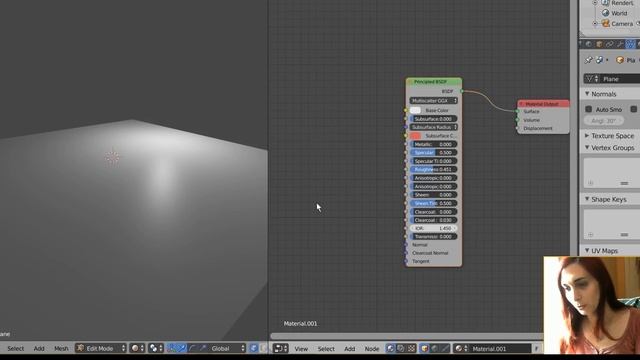The height and width of the screenshot is (360, 640).
Task: Select the scale manipulator icon
Action: (202, 349)
